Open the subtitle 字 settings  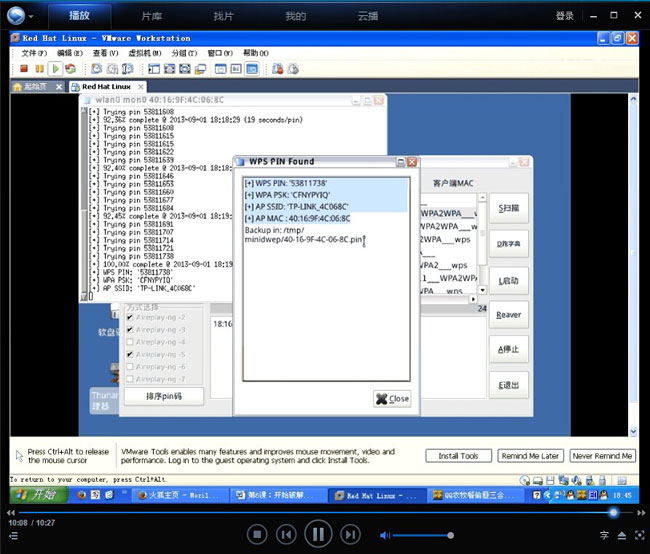(x=604, y=535)
